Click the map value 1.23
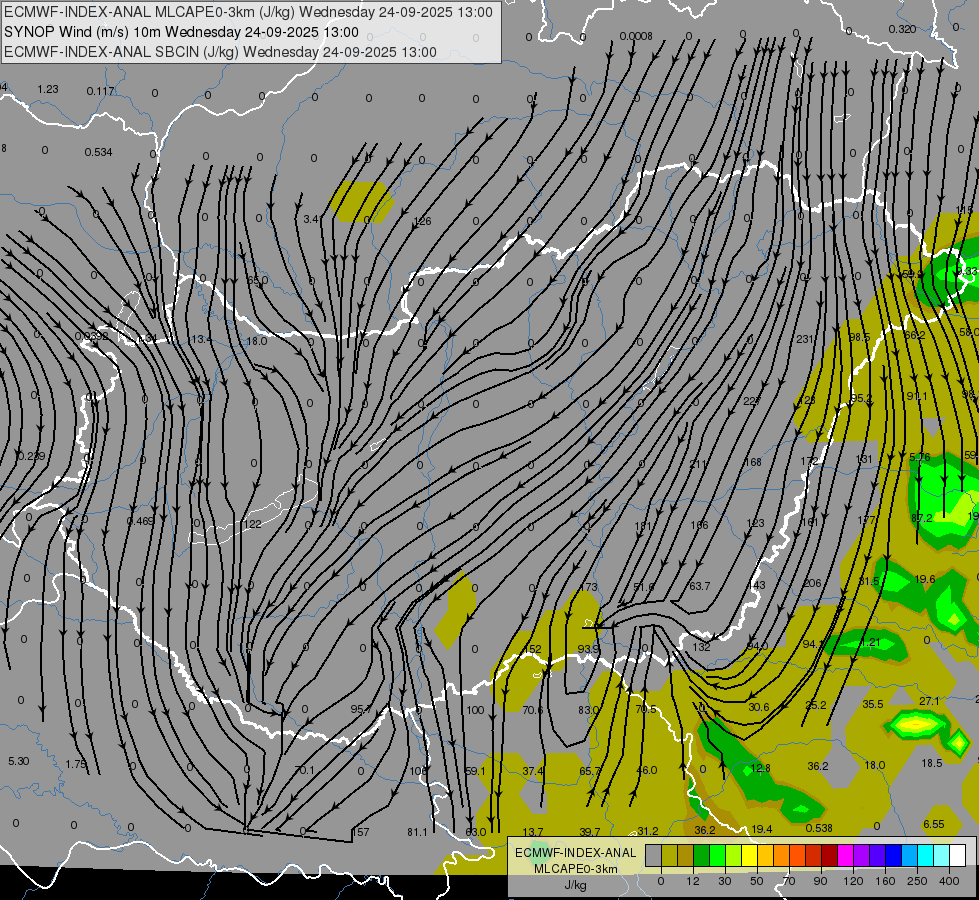 pos(48,89)
